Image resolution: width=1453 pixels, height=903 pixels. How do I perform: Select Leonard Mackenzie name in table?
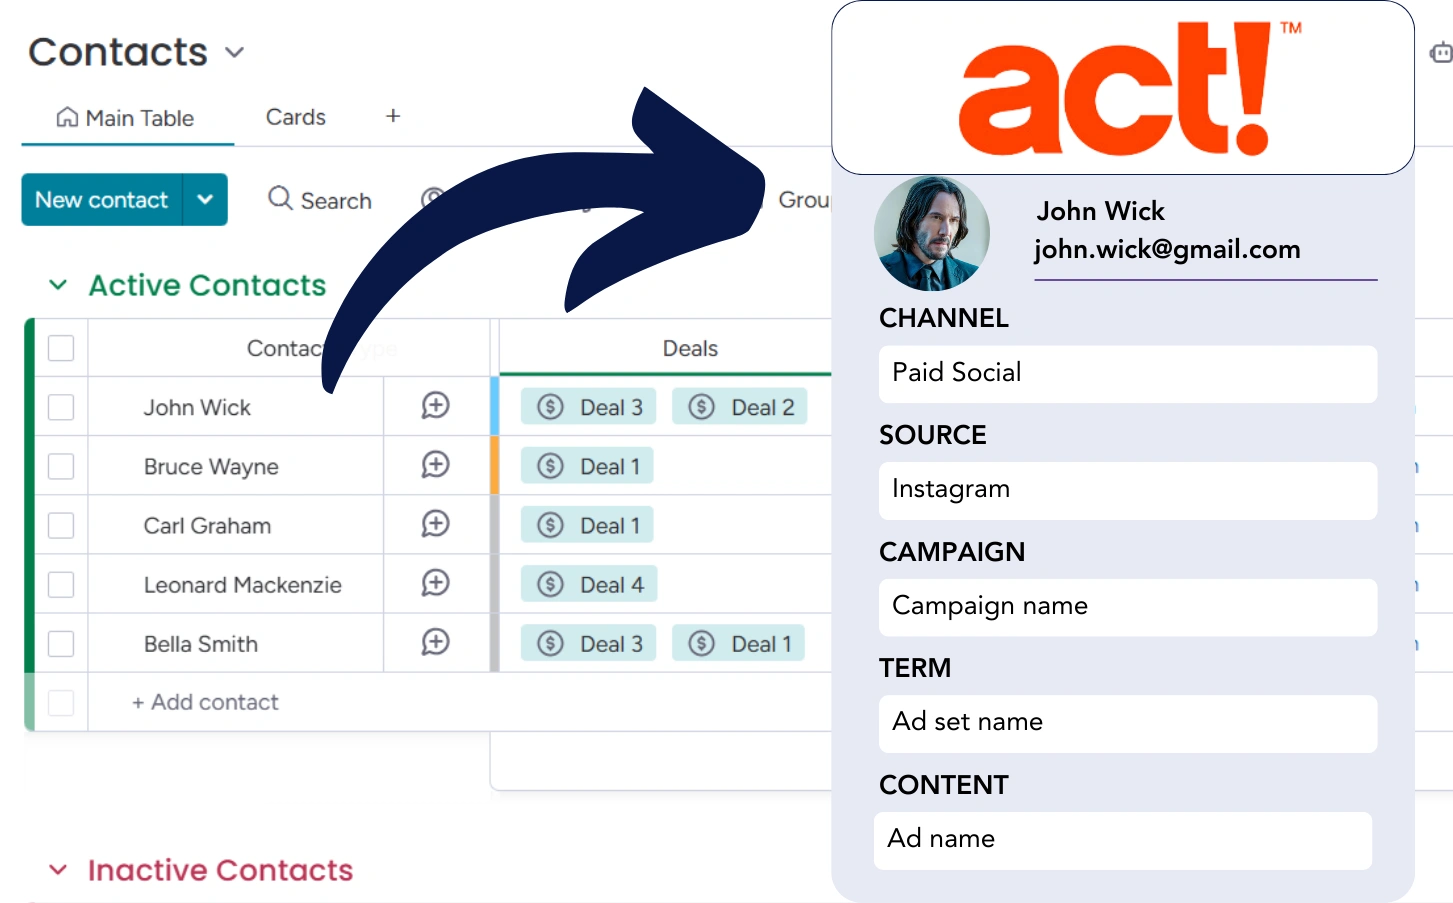[x=243, y=584]
